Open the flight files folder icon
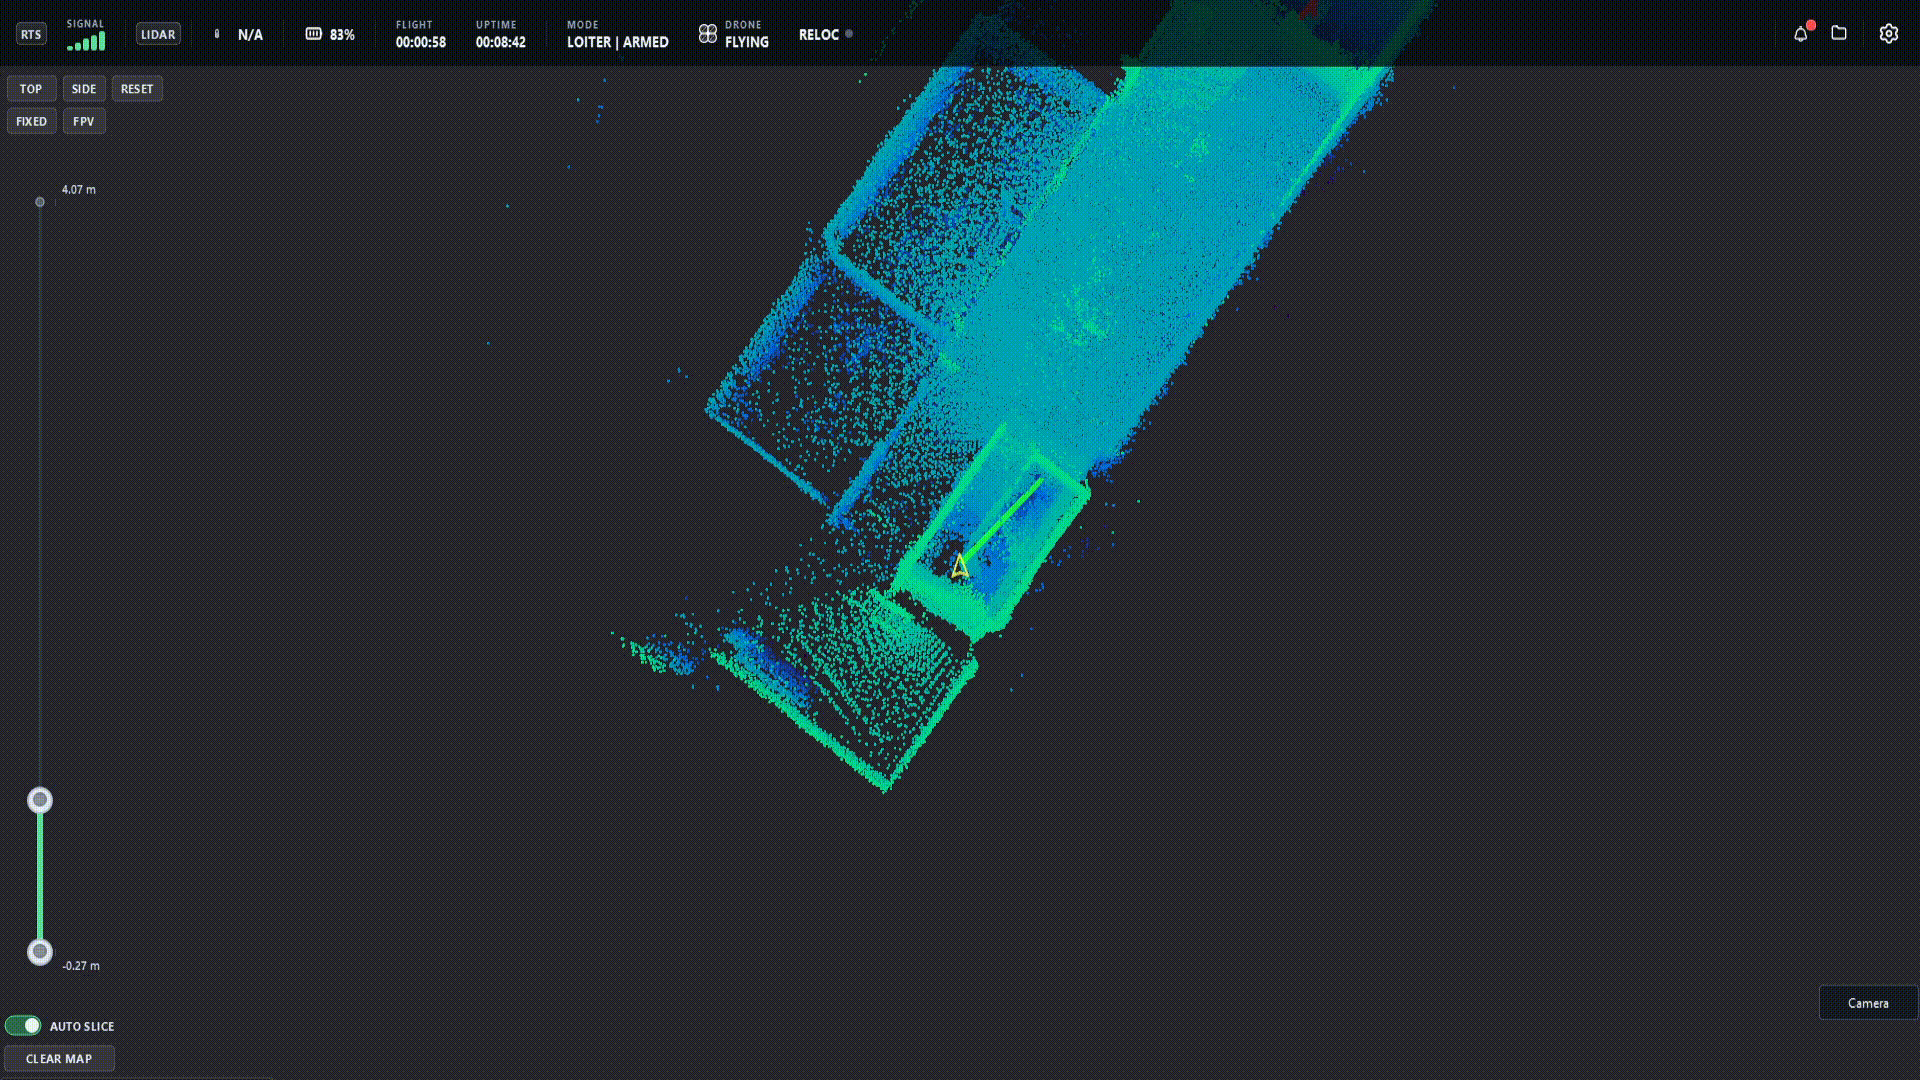Screen dimensions: 1920x1080 point(1840,33)
